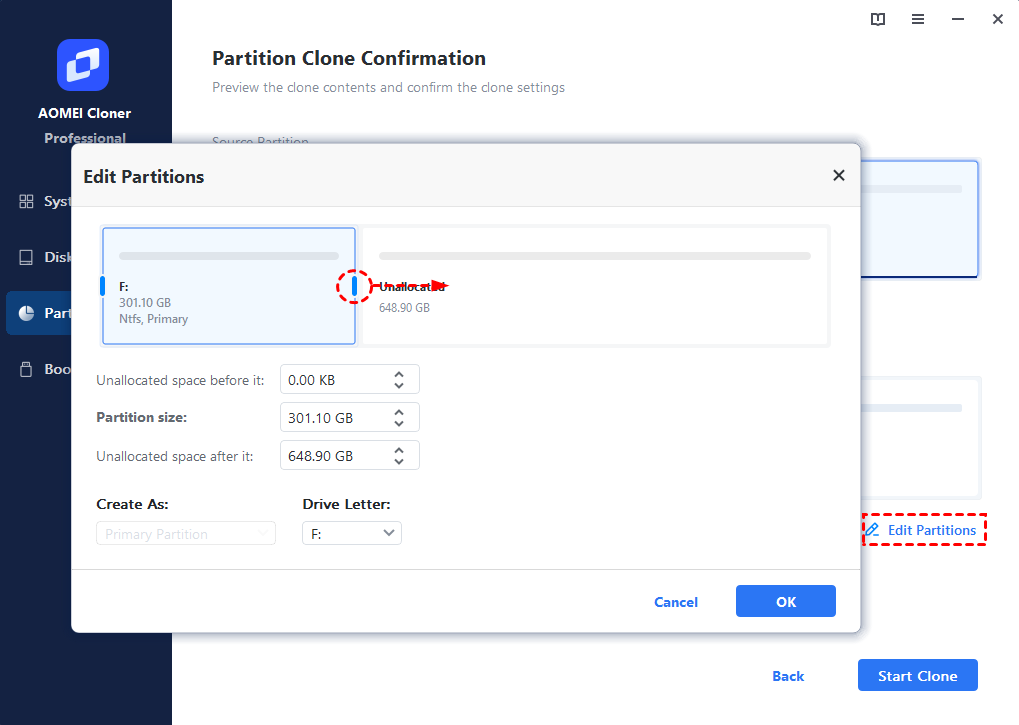
Task: Click the Start Clone button
Action: 918,676
